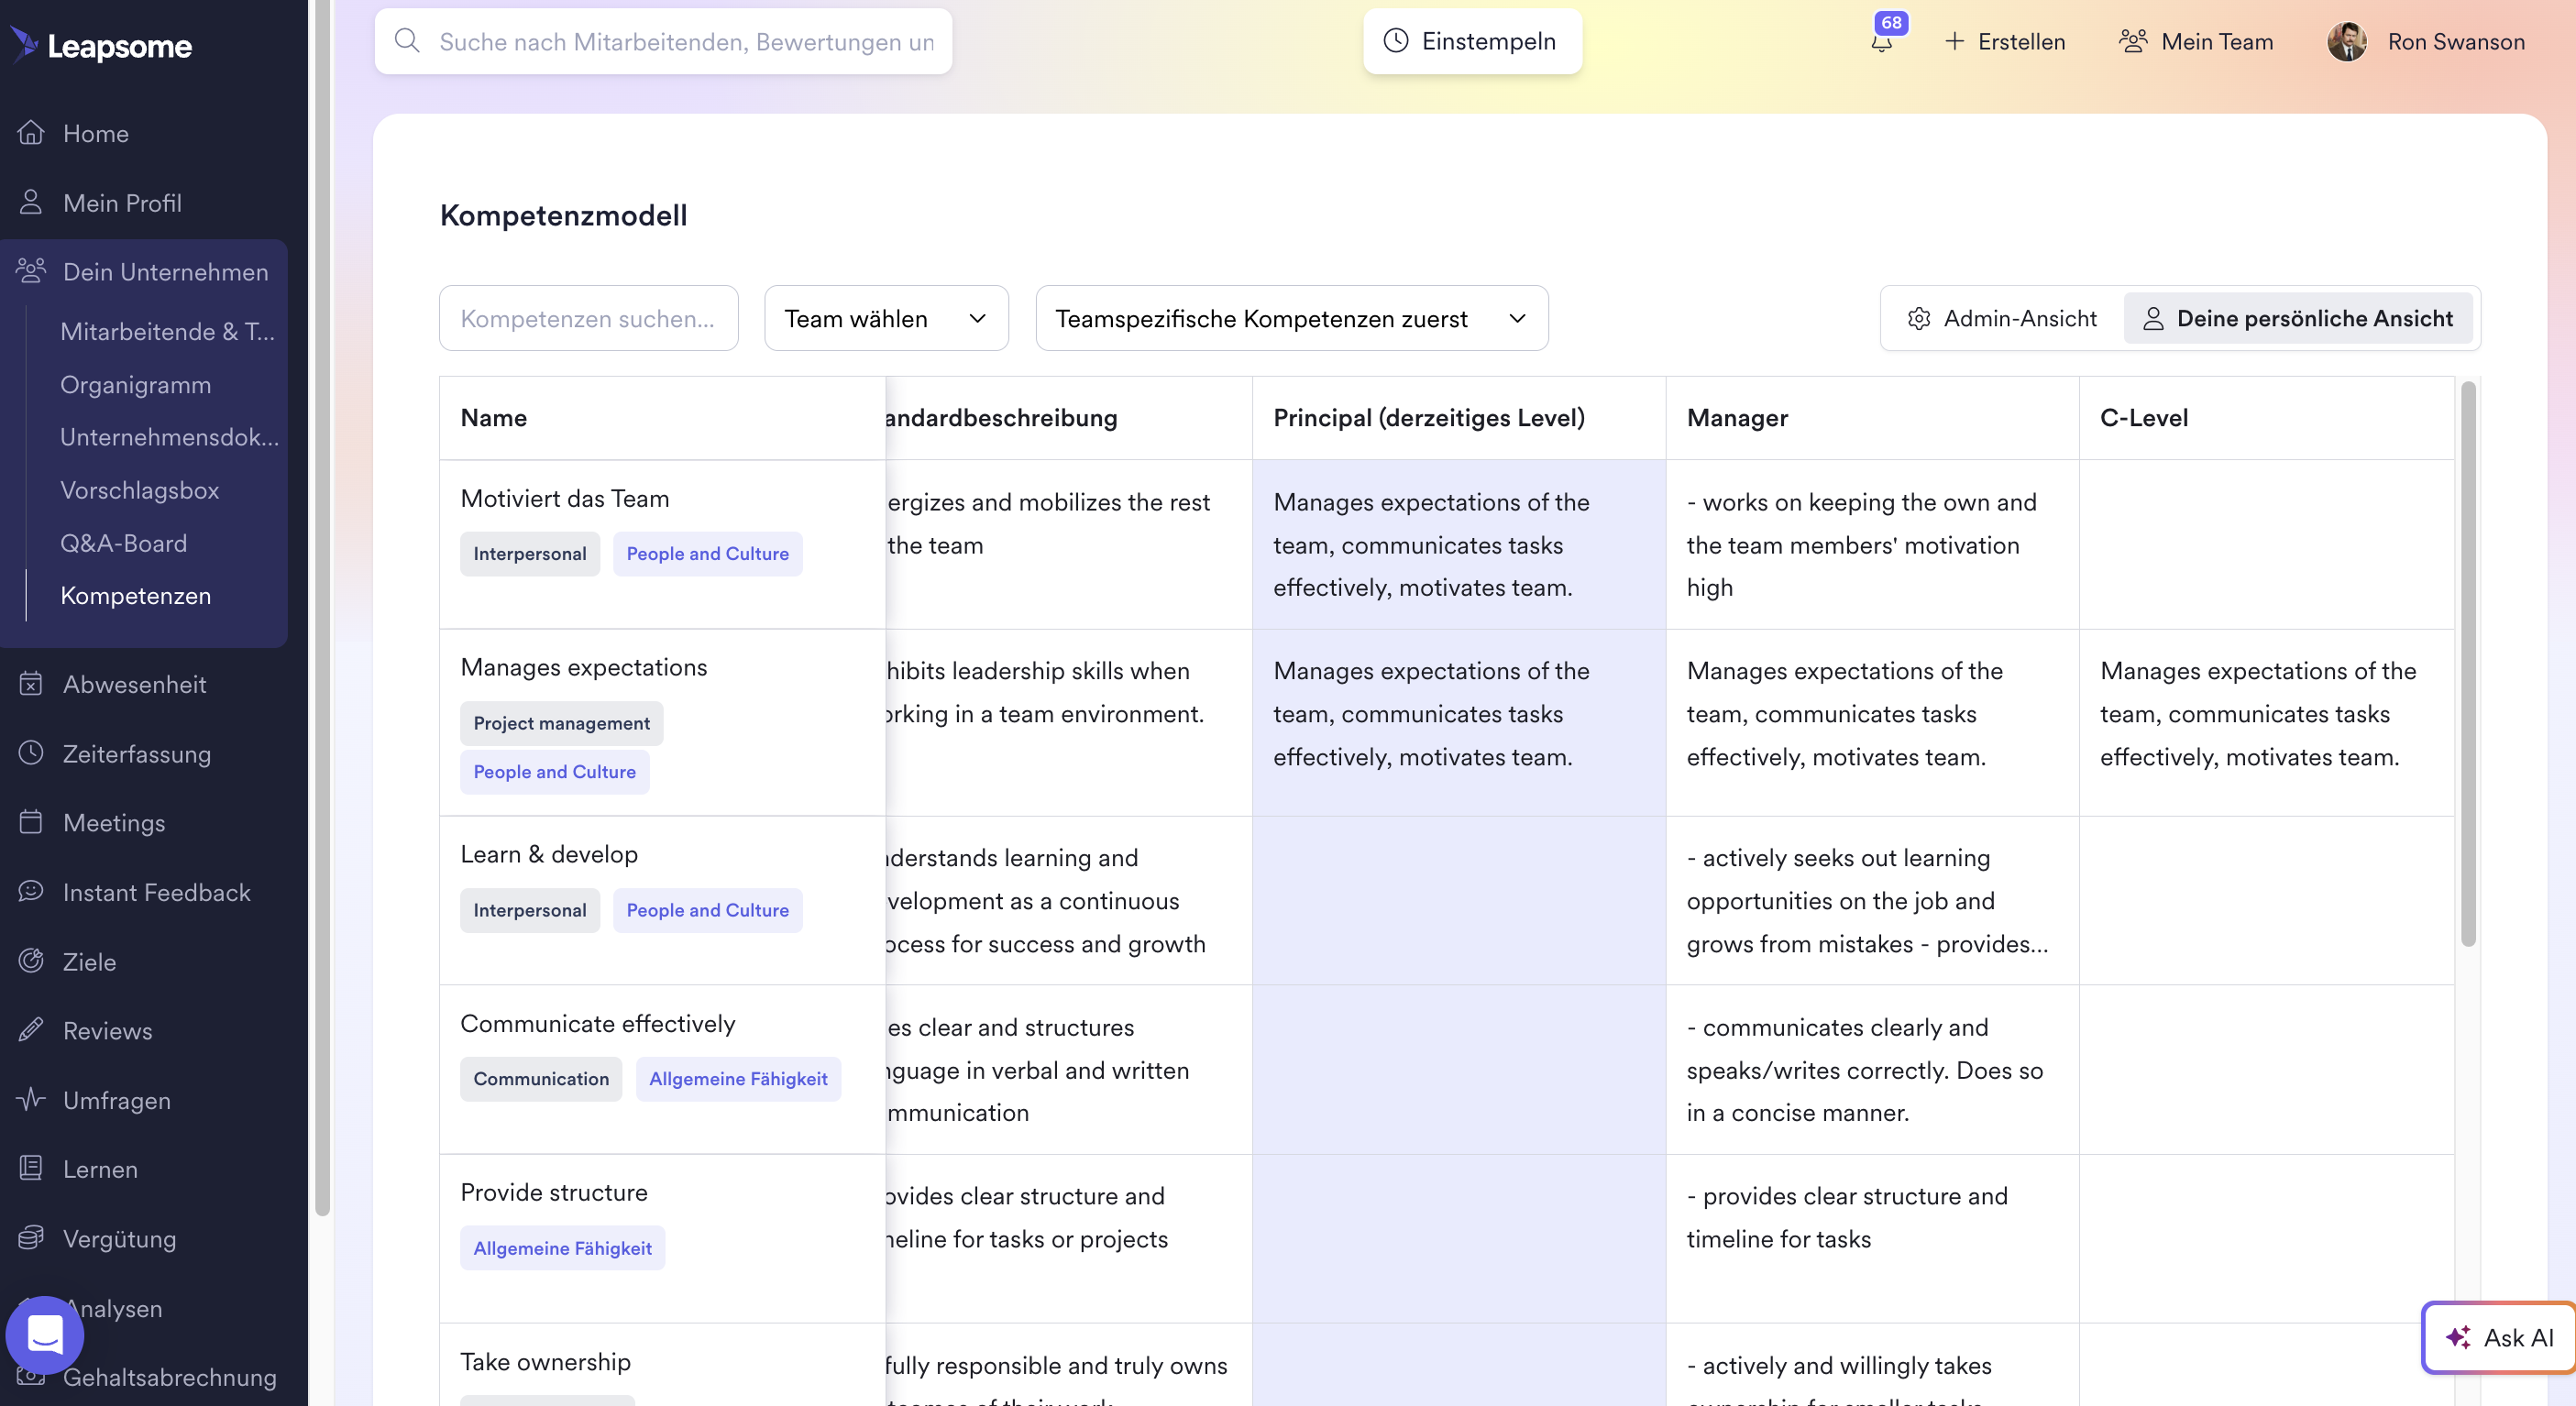Click the Mein Profil person icon

pyautogui.click(x=31, y=202)
